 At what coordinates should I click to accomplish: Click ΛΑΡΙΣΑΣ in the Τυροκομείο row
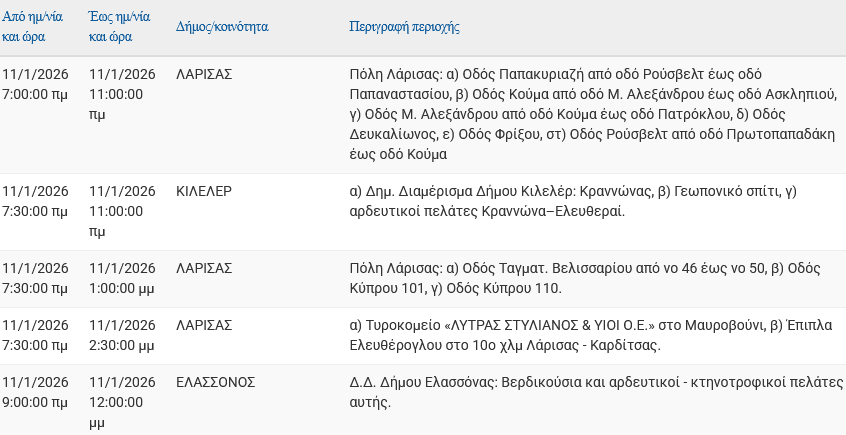(204, 325)
